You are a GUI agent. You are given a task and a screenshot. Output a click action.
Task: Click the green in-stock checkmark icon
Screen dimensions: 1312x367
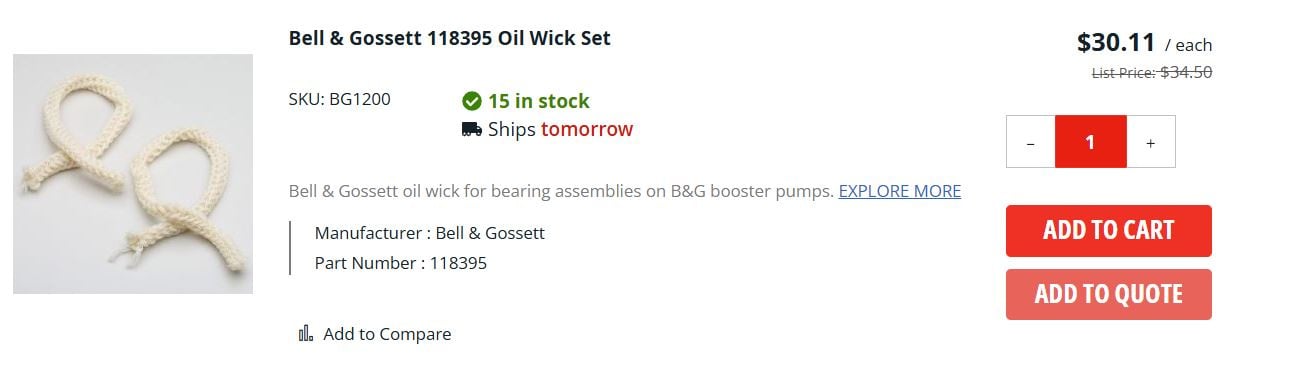(x=472, y=101)
